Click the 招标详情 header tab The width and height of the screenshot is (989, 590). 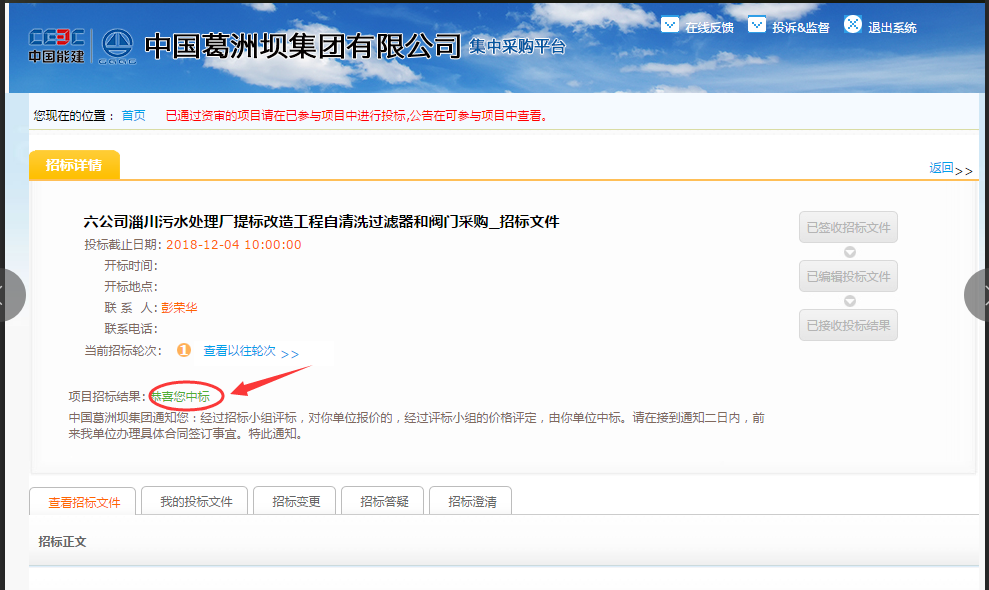click(74, 166)
